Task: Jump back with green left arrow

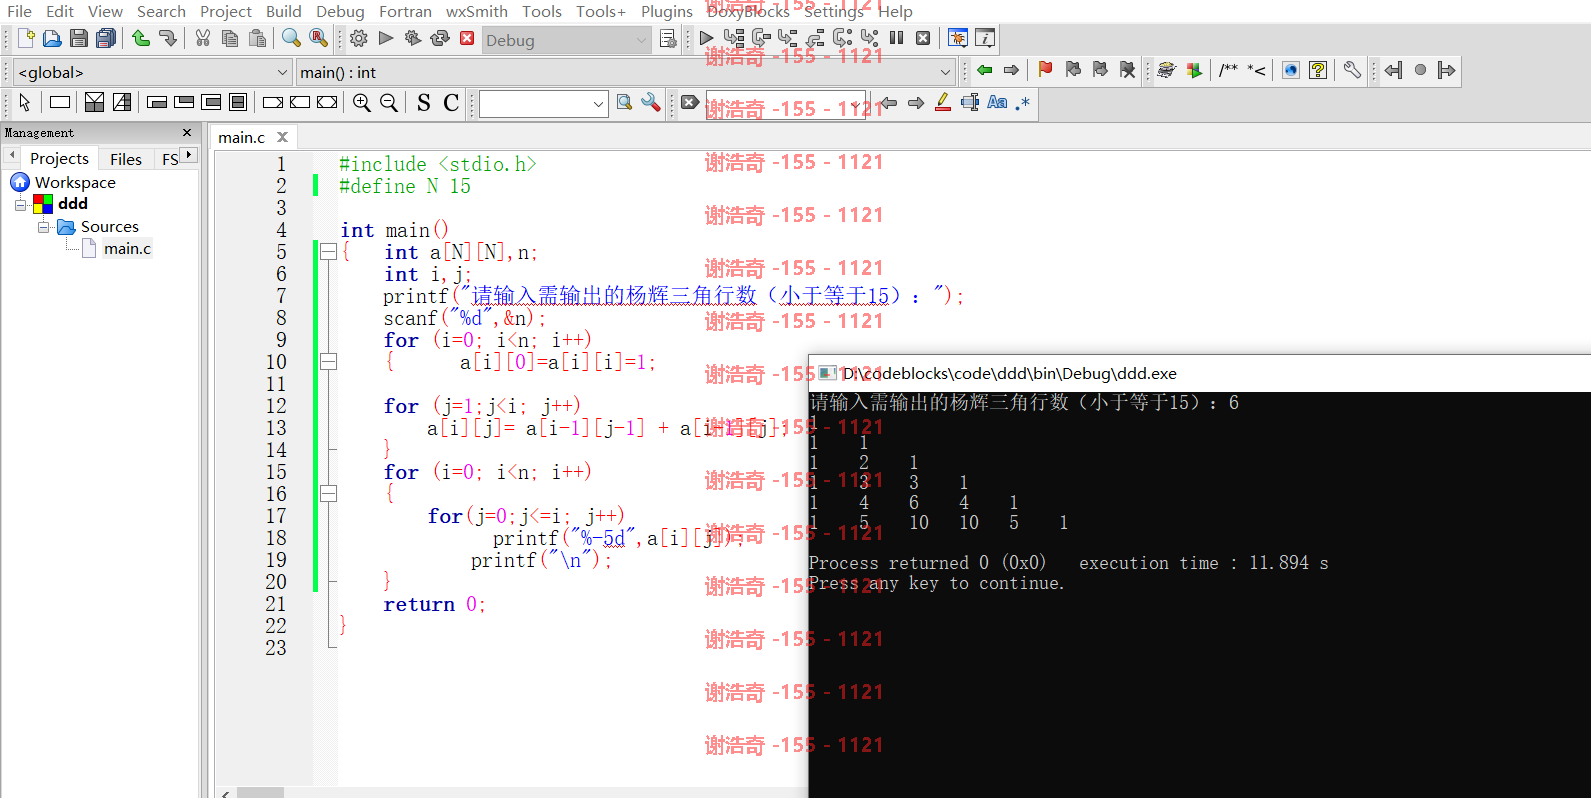Action: pos(985,70)
